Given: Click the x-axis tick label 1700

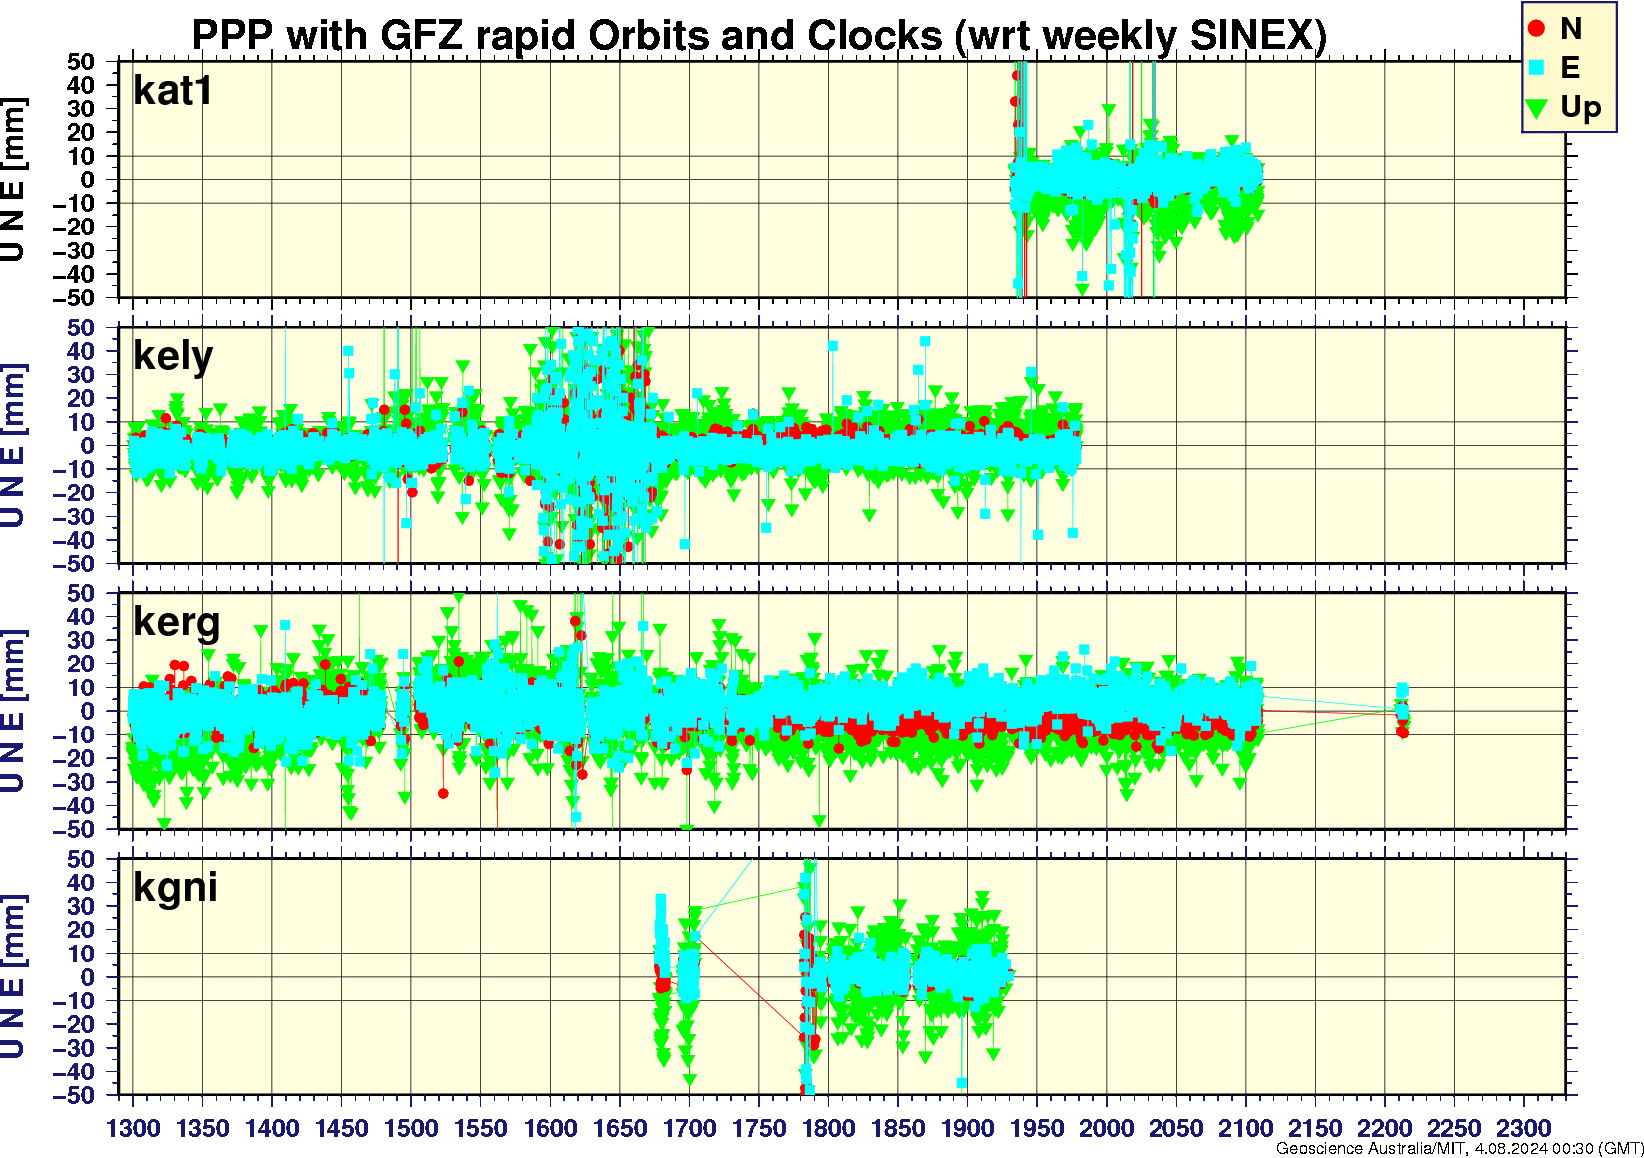Looking at the screenshot, I should click(689, 1128).
